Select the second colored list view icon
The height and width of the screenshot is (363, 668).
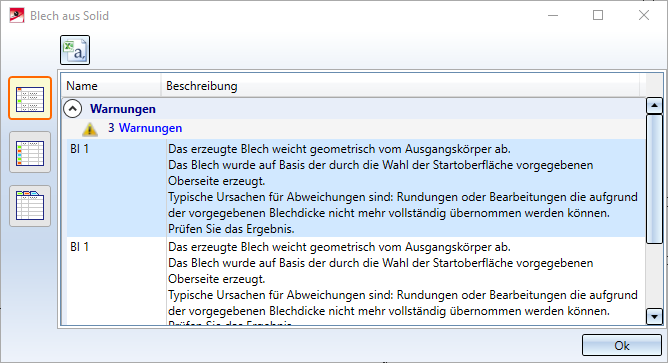pyautogui.click(x=30, y=152)
